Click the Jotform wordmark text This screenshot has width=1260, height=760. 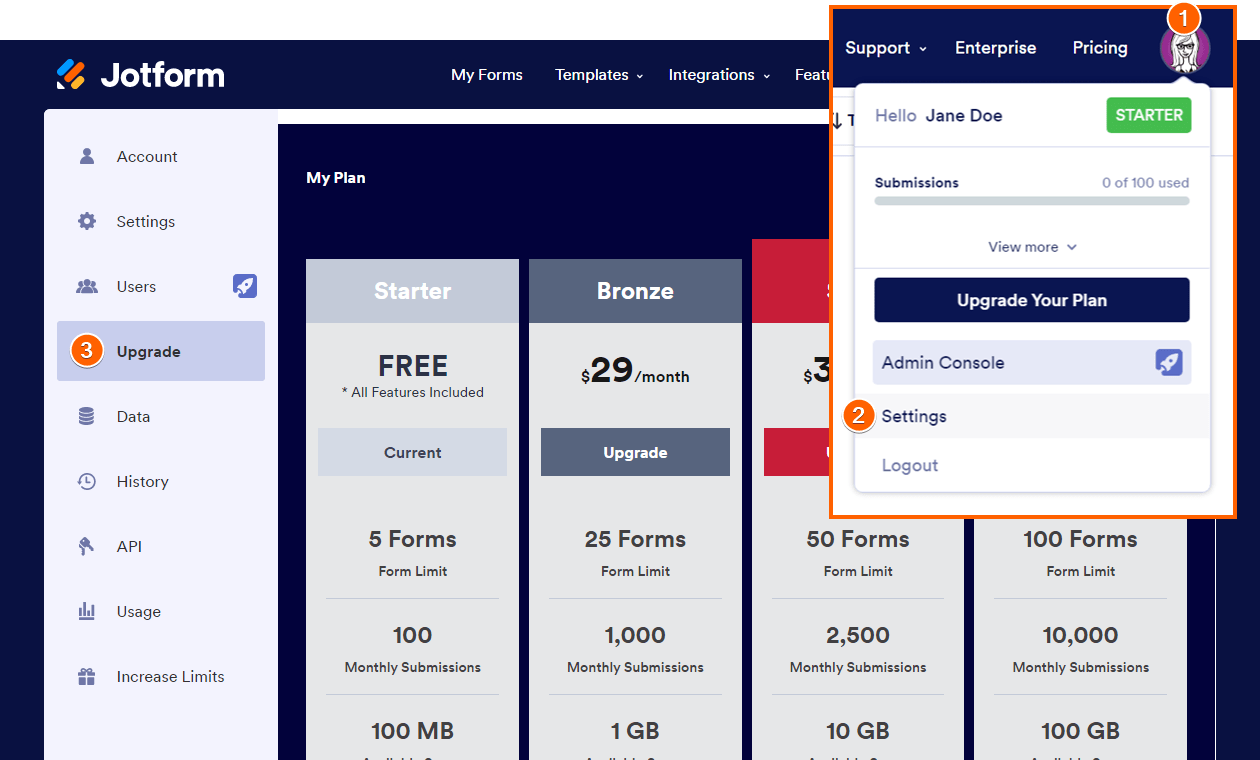[x=162, y=75]
